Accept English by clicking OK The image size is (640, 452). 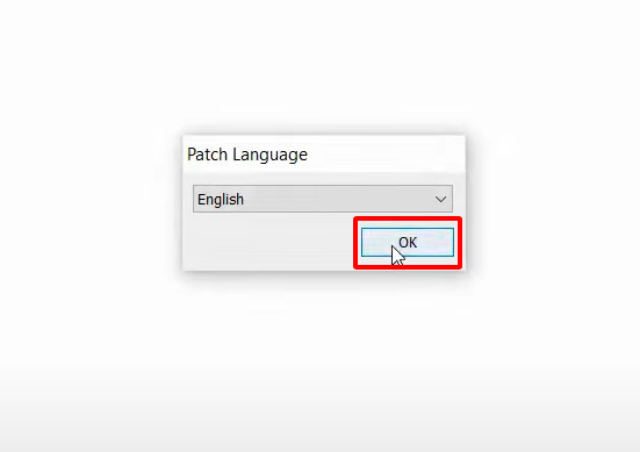coord(407,243)
